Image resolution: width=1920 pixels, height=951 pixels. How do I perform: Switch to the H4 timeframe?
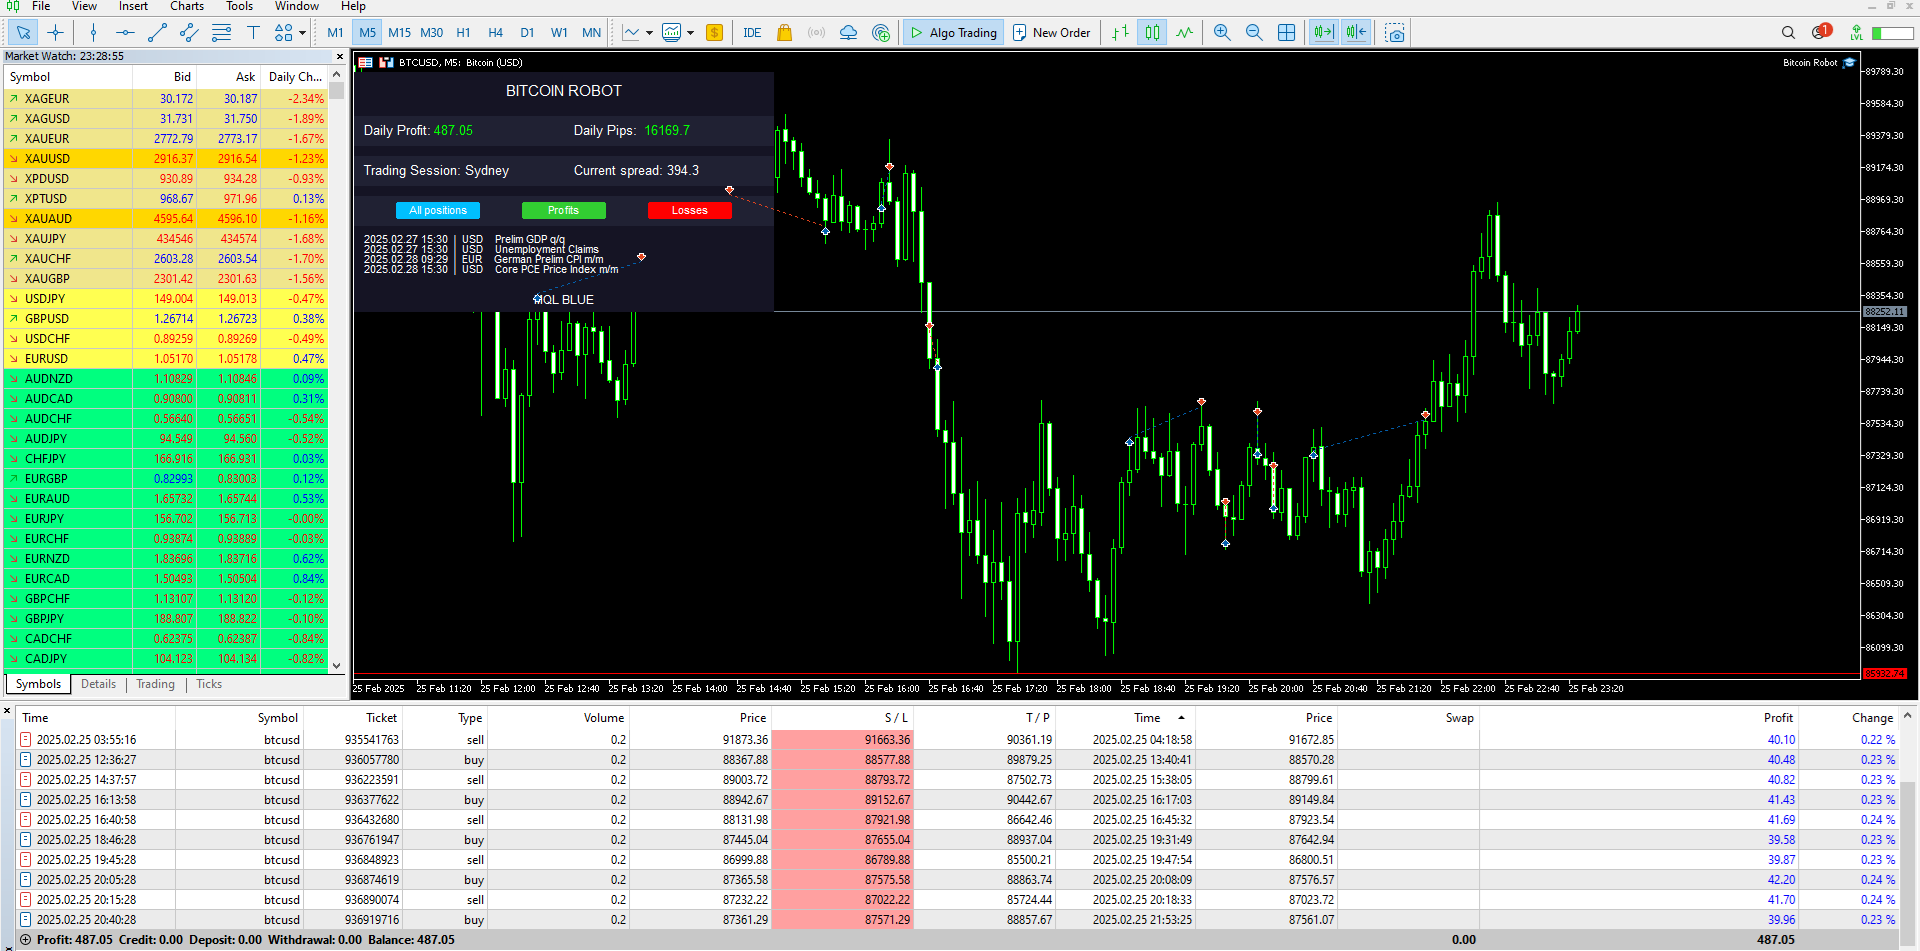click(496, 33)
